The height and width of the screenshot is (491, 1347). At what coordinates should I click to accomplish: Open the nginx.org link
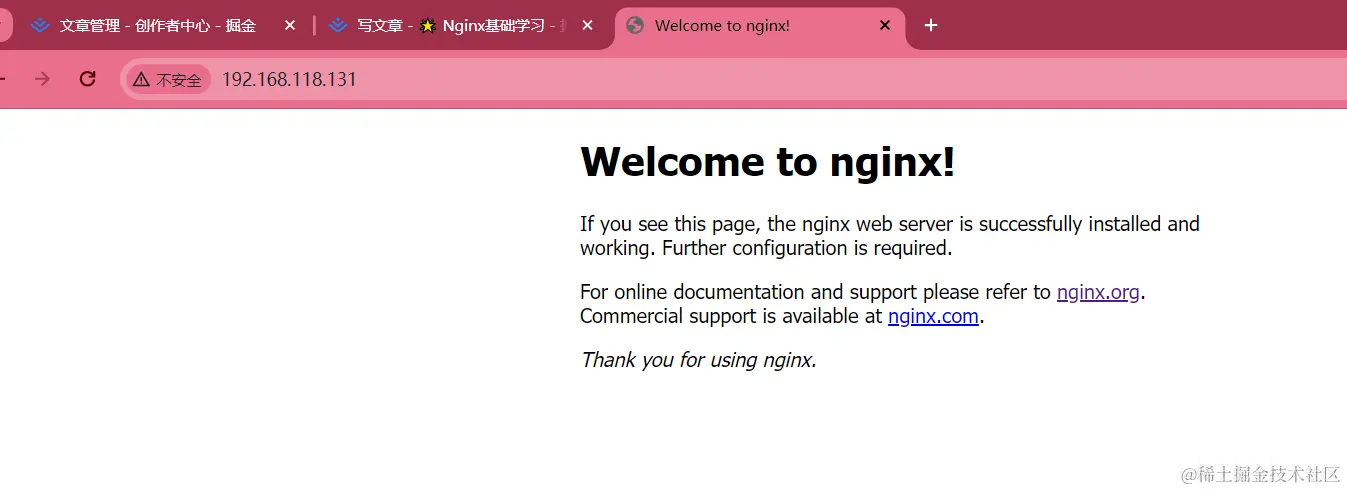click(x=1098, y=293)
